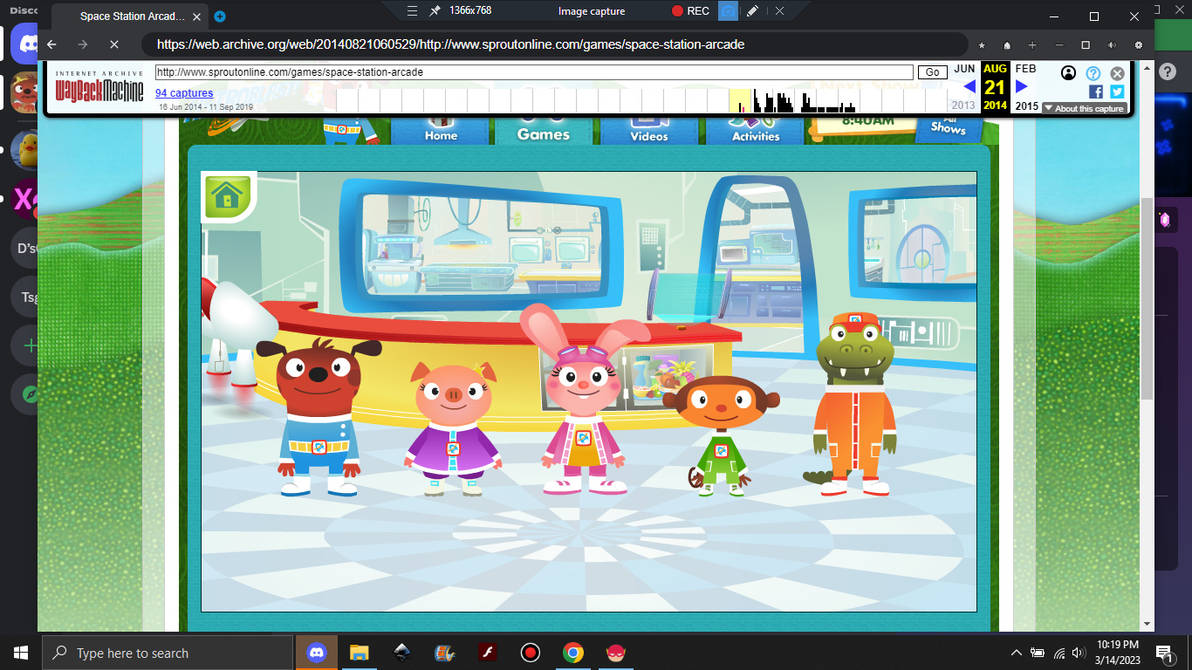Pin the capture toolbar
Image resolution: width=1192 pixels, height=670 pixels.
[x=435, y=11]
